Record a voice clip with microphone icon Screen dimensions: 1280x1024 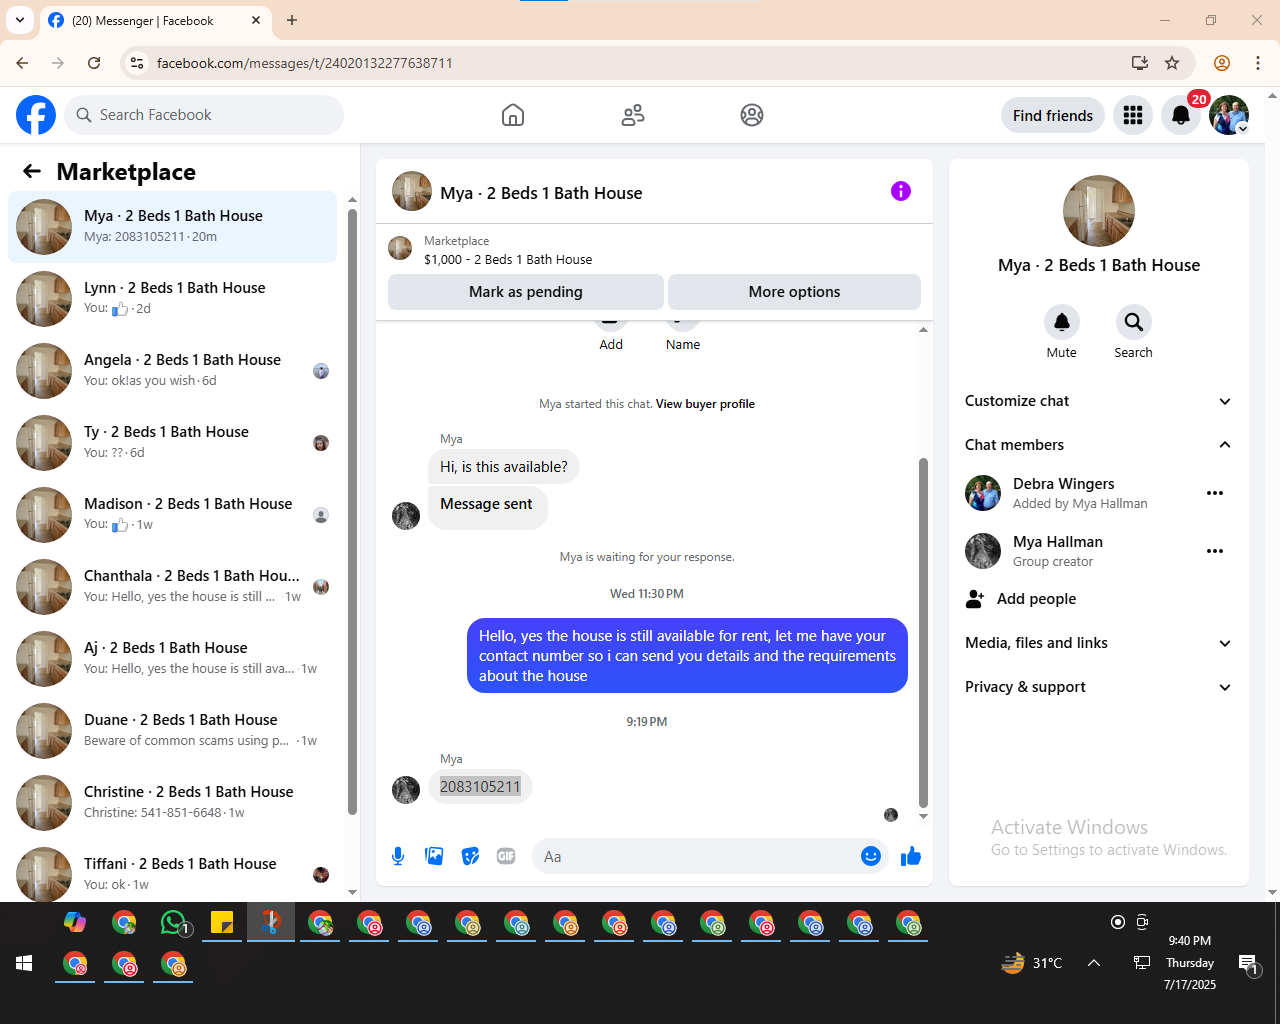pos(398,856)
